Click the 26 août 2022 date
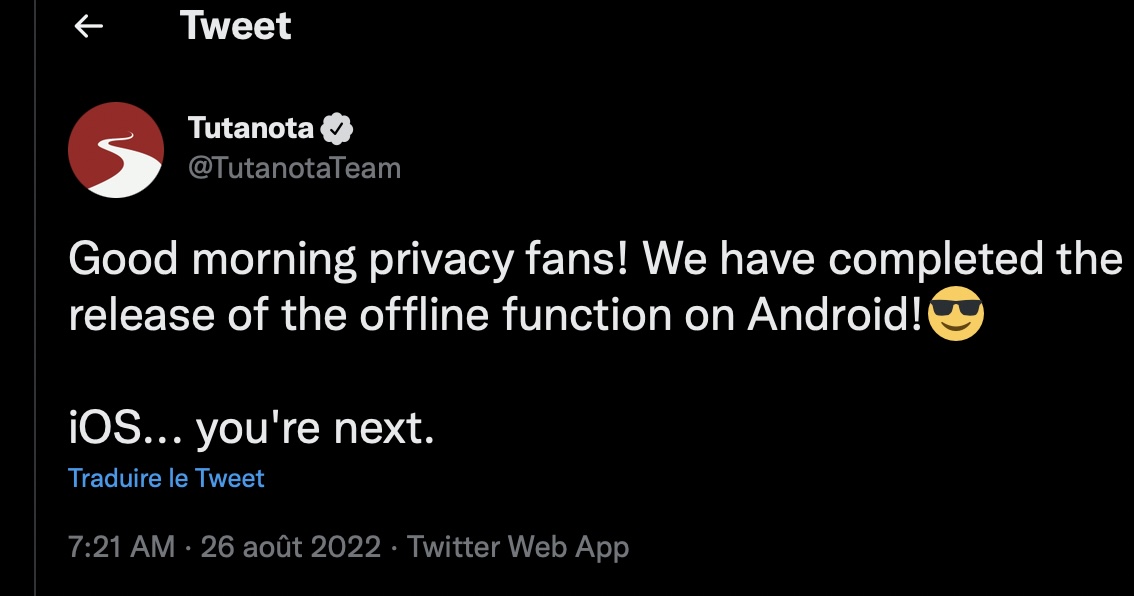The width and height of the screenshot is (1134, 596). (x=291, y=547)
